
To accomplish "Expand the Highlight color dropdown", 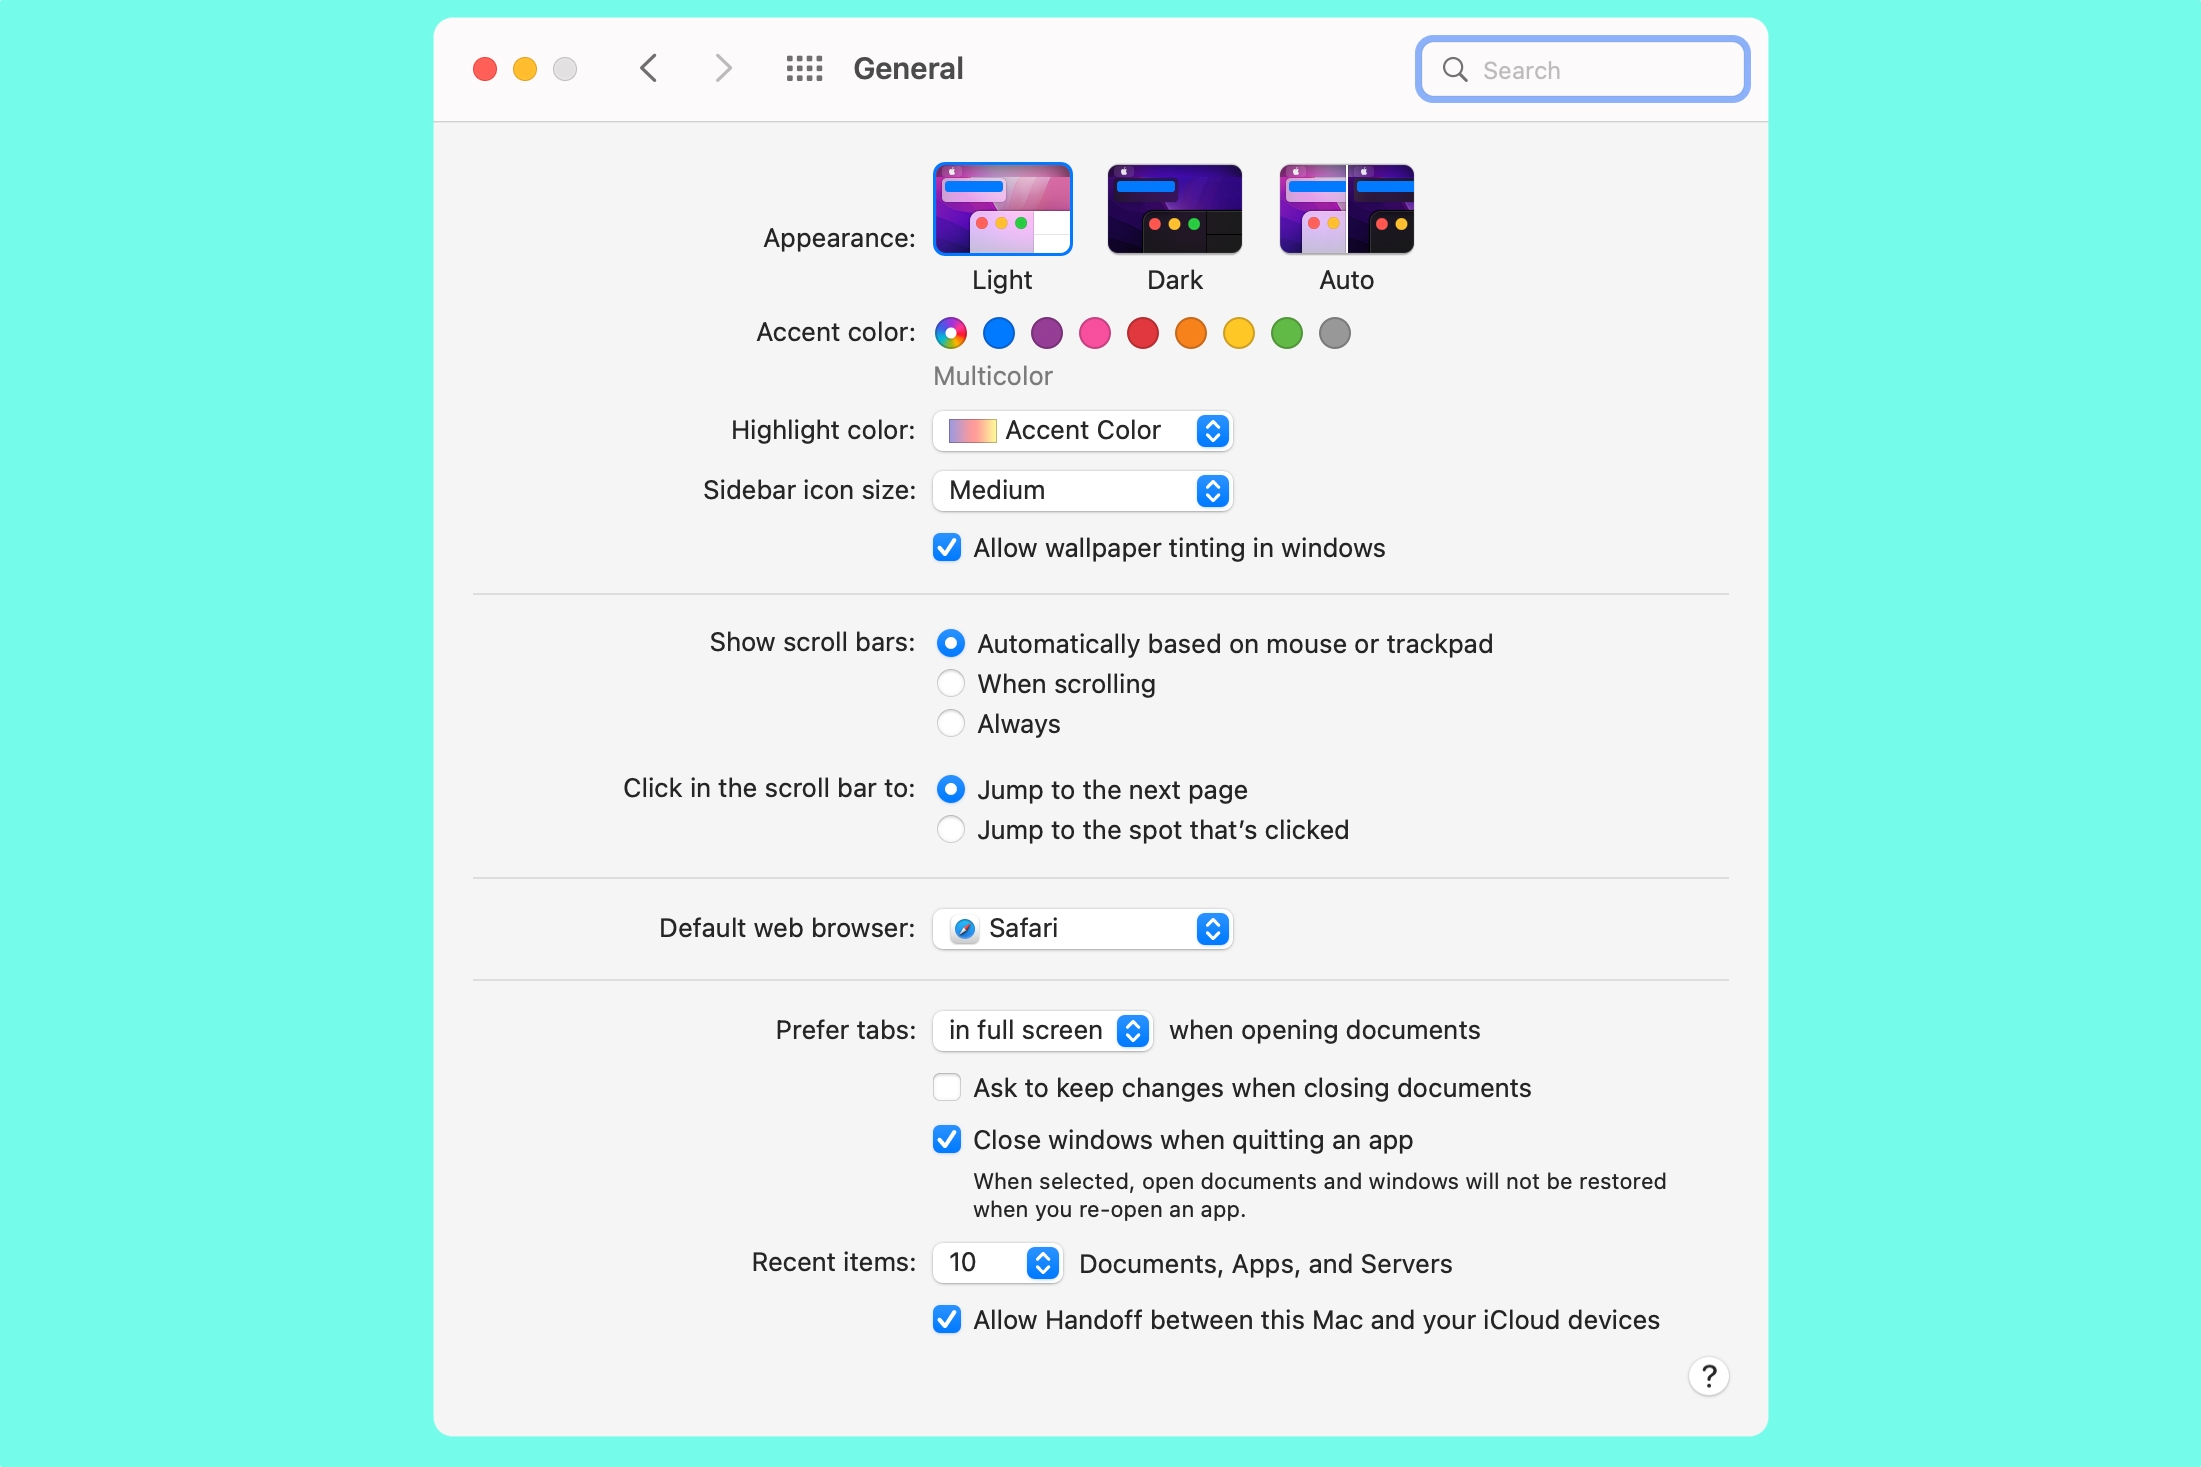I will point(1213,431).
